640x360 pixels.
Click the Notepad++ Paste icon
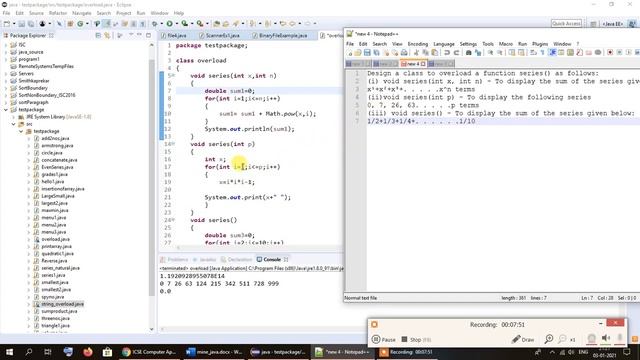click(435, 53)
